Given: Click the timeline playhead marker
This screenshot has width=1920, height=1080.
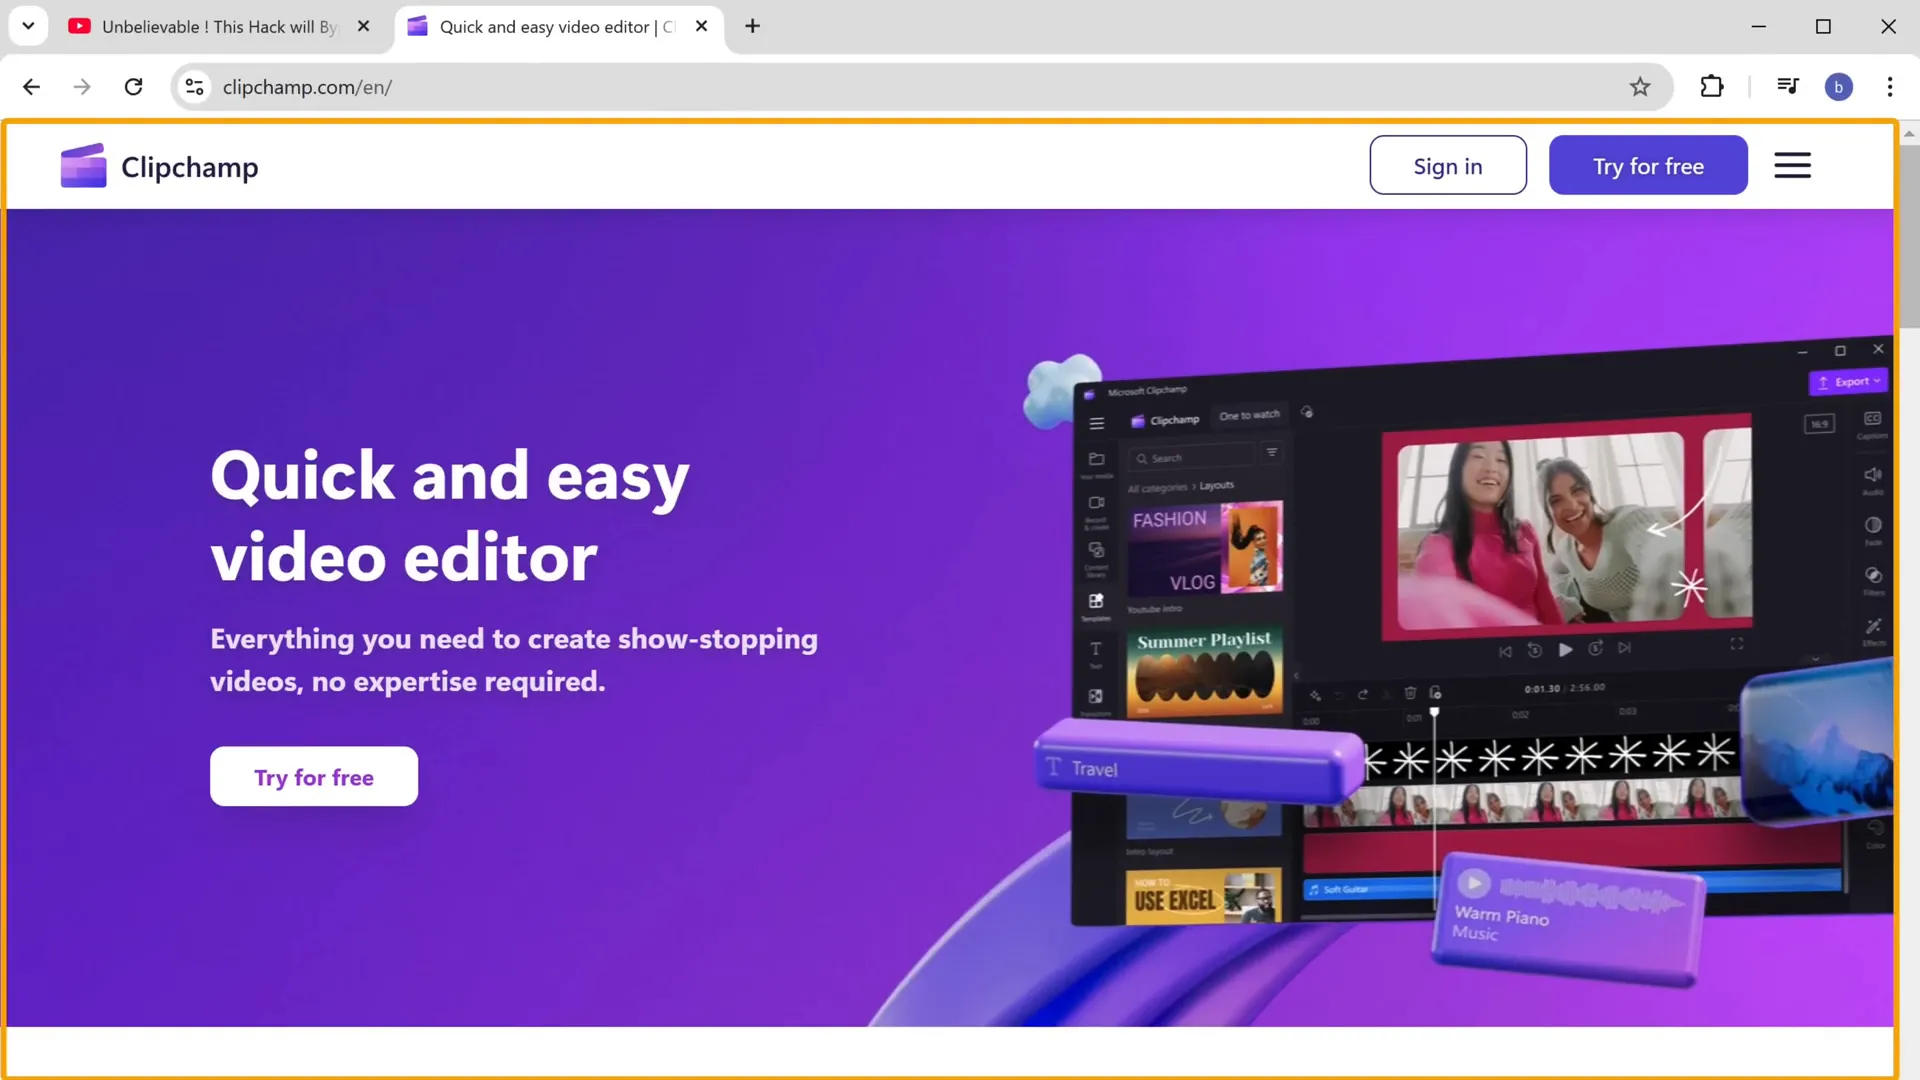Looking at the screenshot, I should click(1434, 712).
